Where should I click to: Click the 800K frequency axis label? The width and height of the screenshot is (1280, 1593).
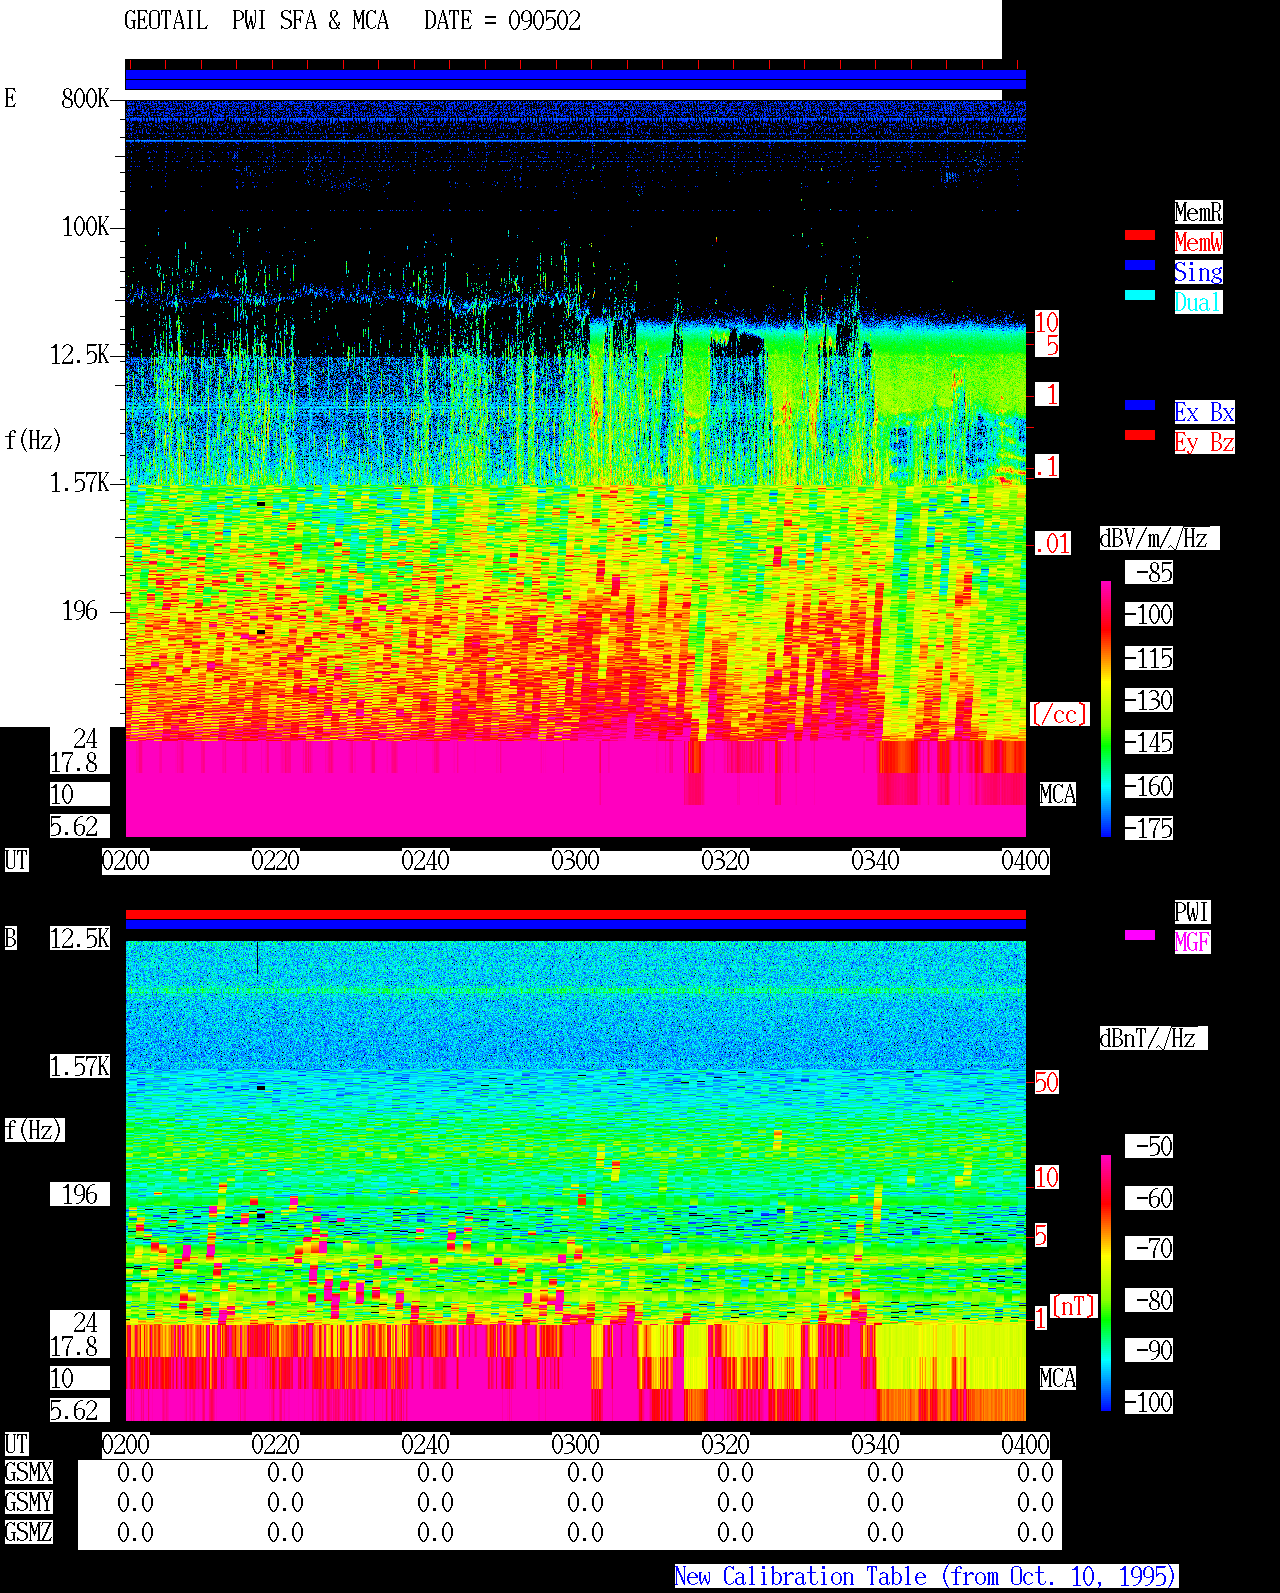click(85, 99)
